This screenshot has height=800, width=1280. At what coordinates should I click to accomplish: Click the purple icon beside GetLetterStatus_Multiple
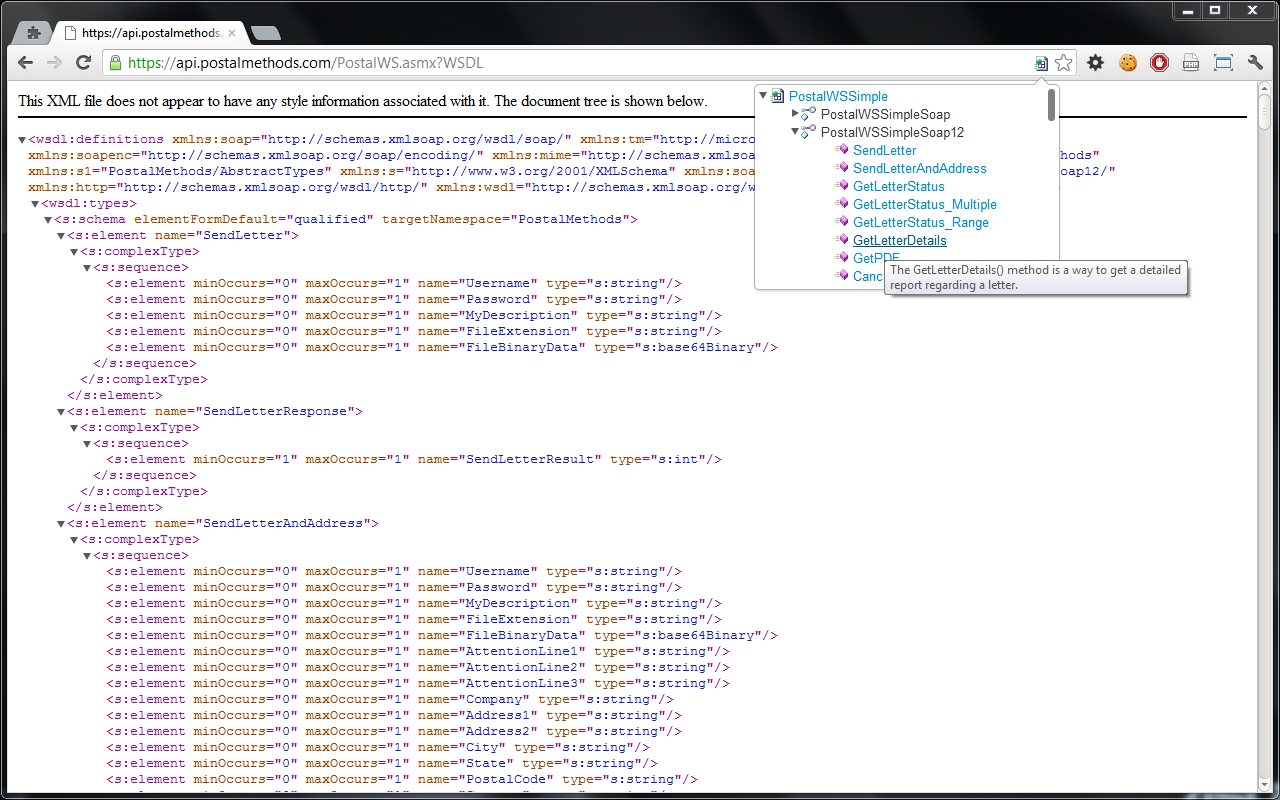pyautogui.click(x=842, y=204)
